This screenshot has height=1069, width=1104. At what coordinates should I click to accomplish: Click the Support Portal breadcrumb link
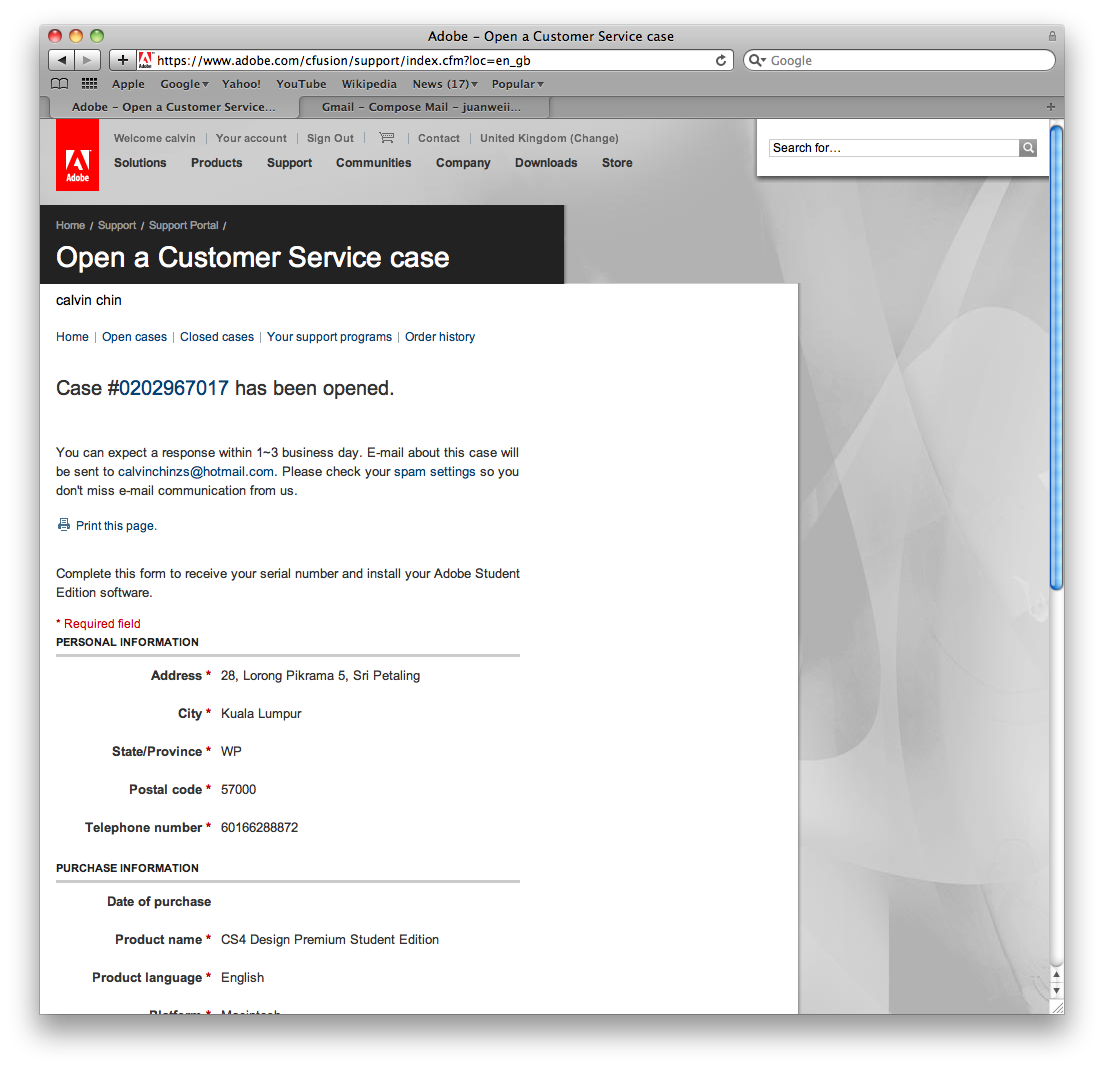[184, 225]
